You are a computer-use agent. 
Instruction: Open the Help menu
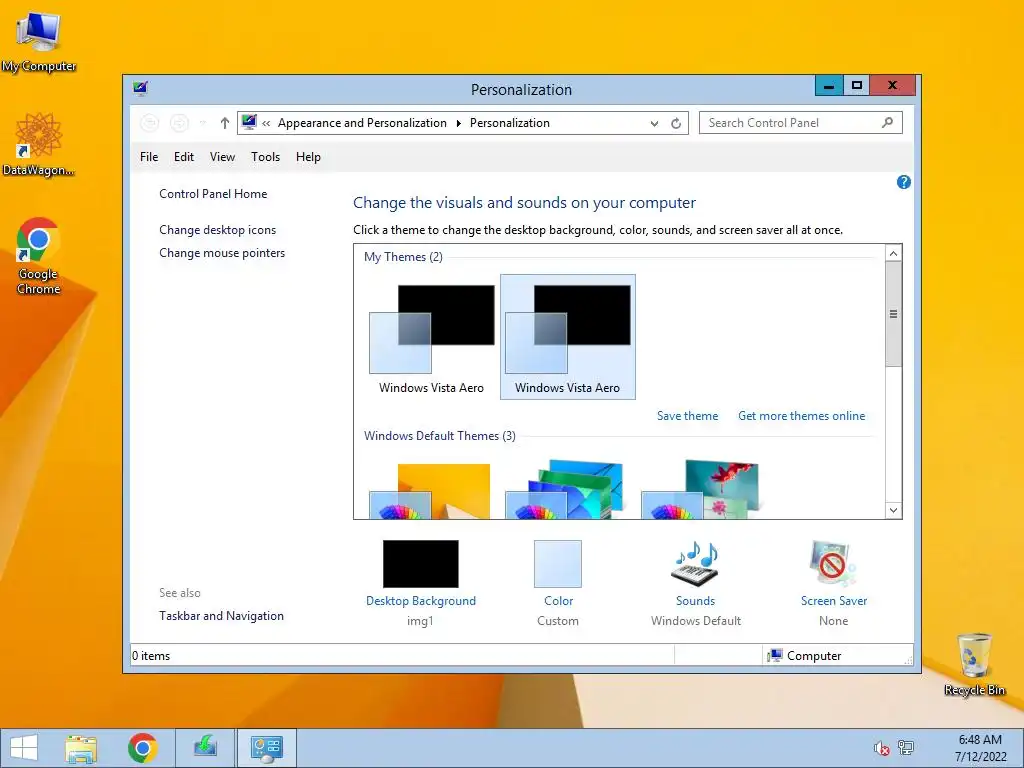pyautogui.click(x=308, y=157)
